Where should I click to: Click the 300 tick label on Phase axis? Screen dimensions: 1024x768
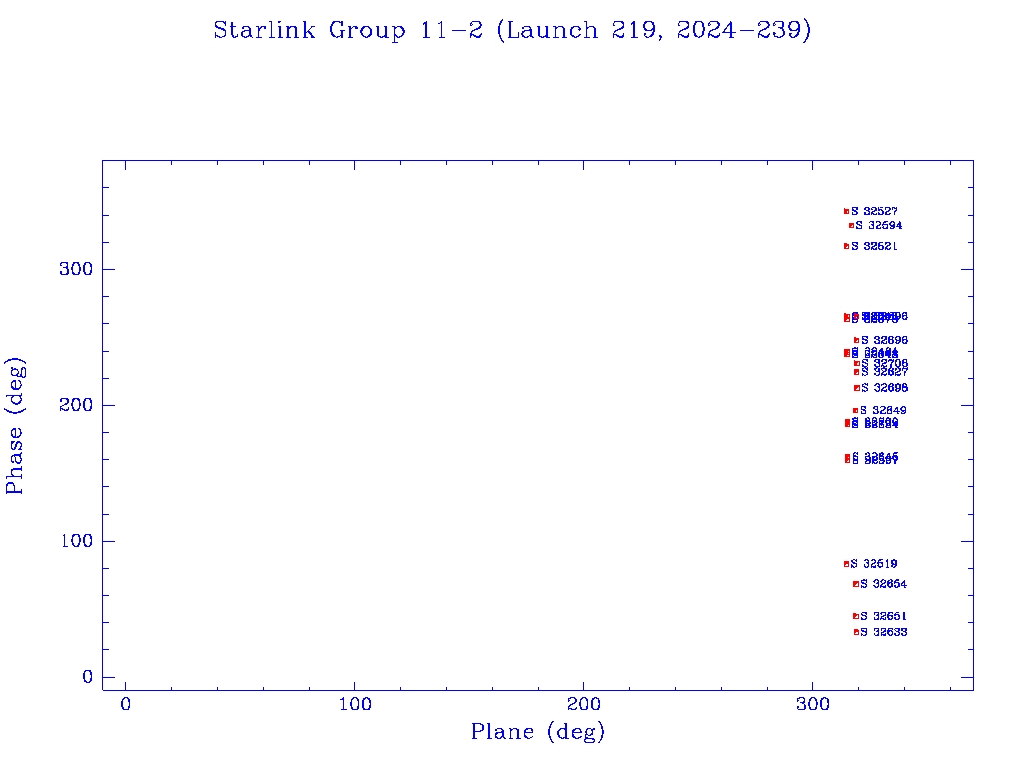76,269
